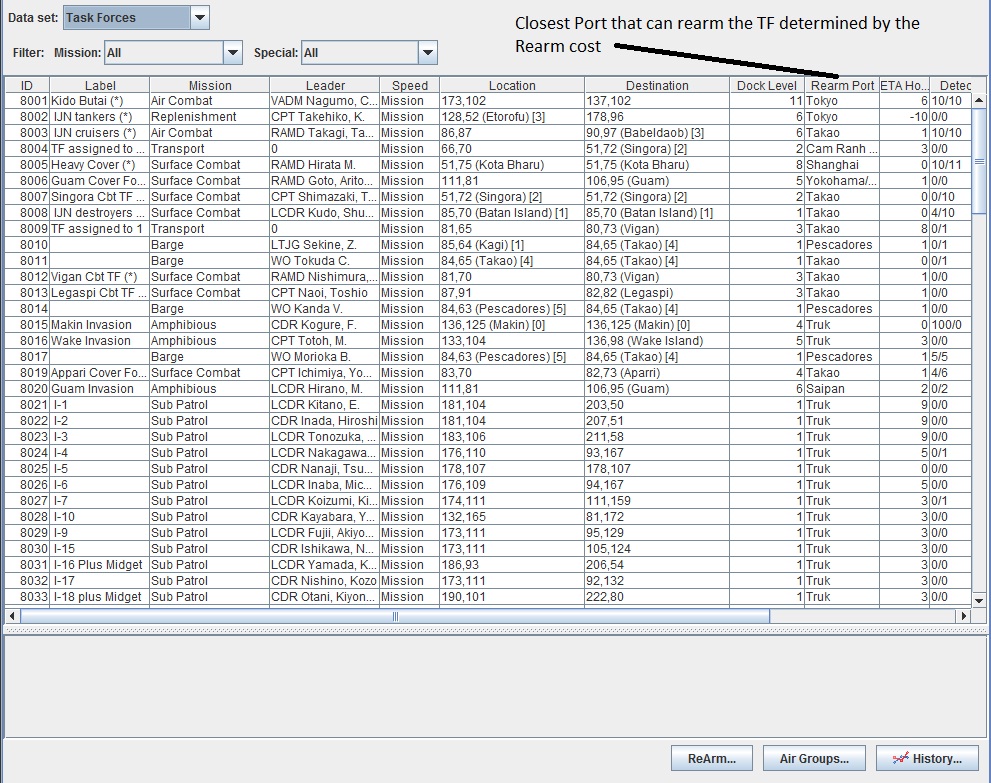
Task: Select the Wake Invasion row
Action: (x=489, y=341)
